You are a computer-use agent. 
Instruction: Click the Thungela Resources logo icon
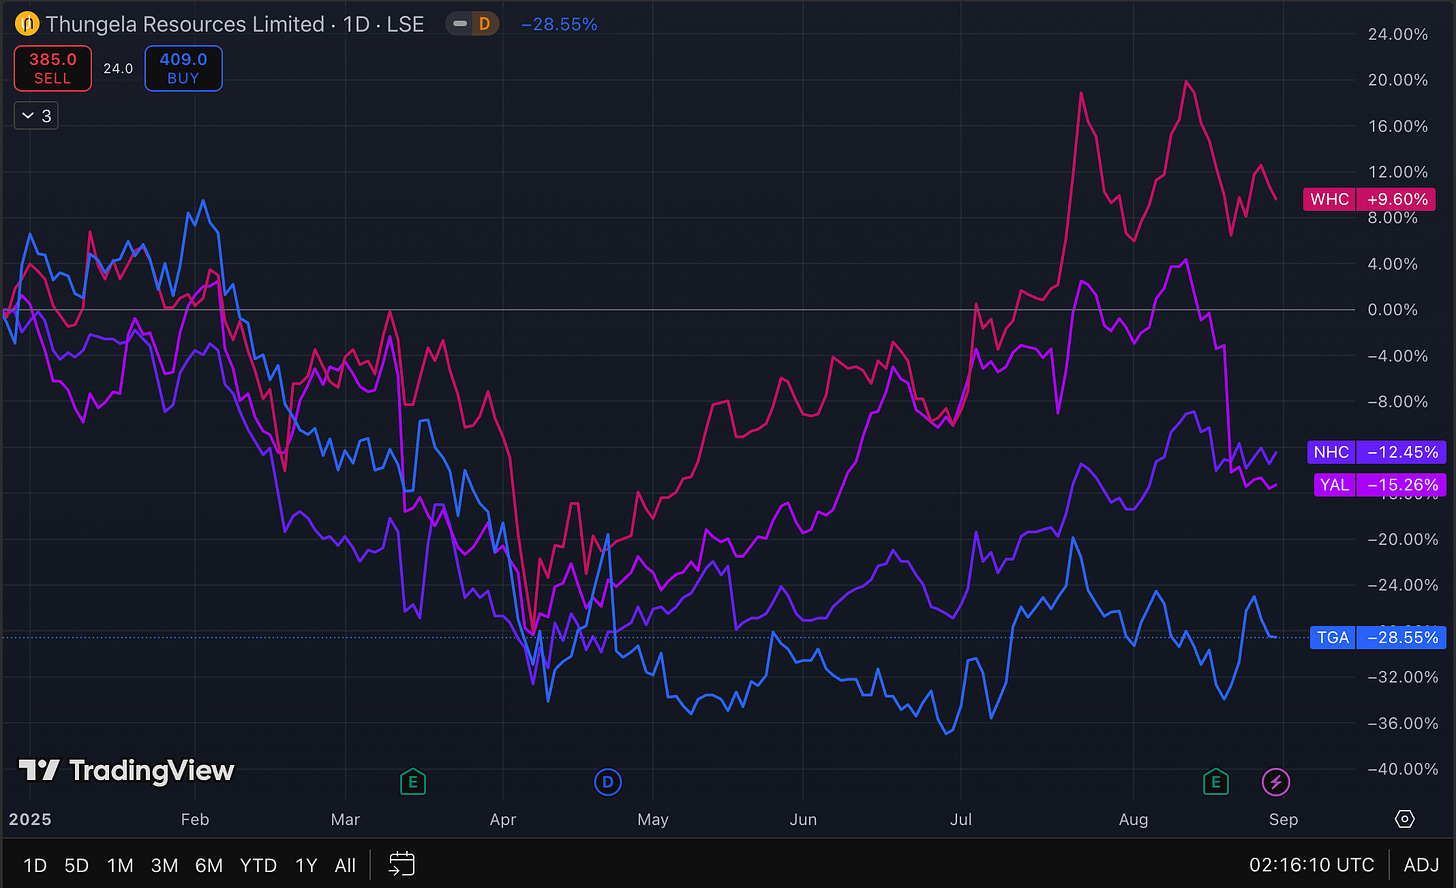[27, 24]
